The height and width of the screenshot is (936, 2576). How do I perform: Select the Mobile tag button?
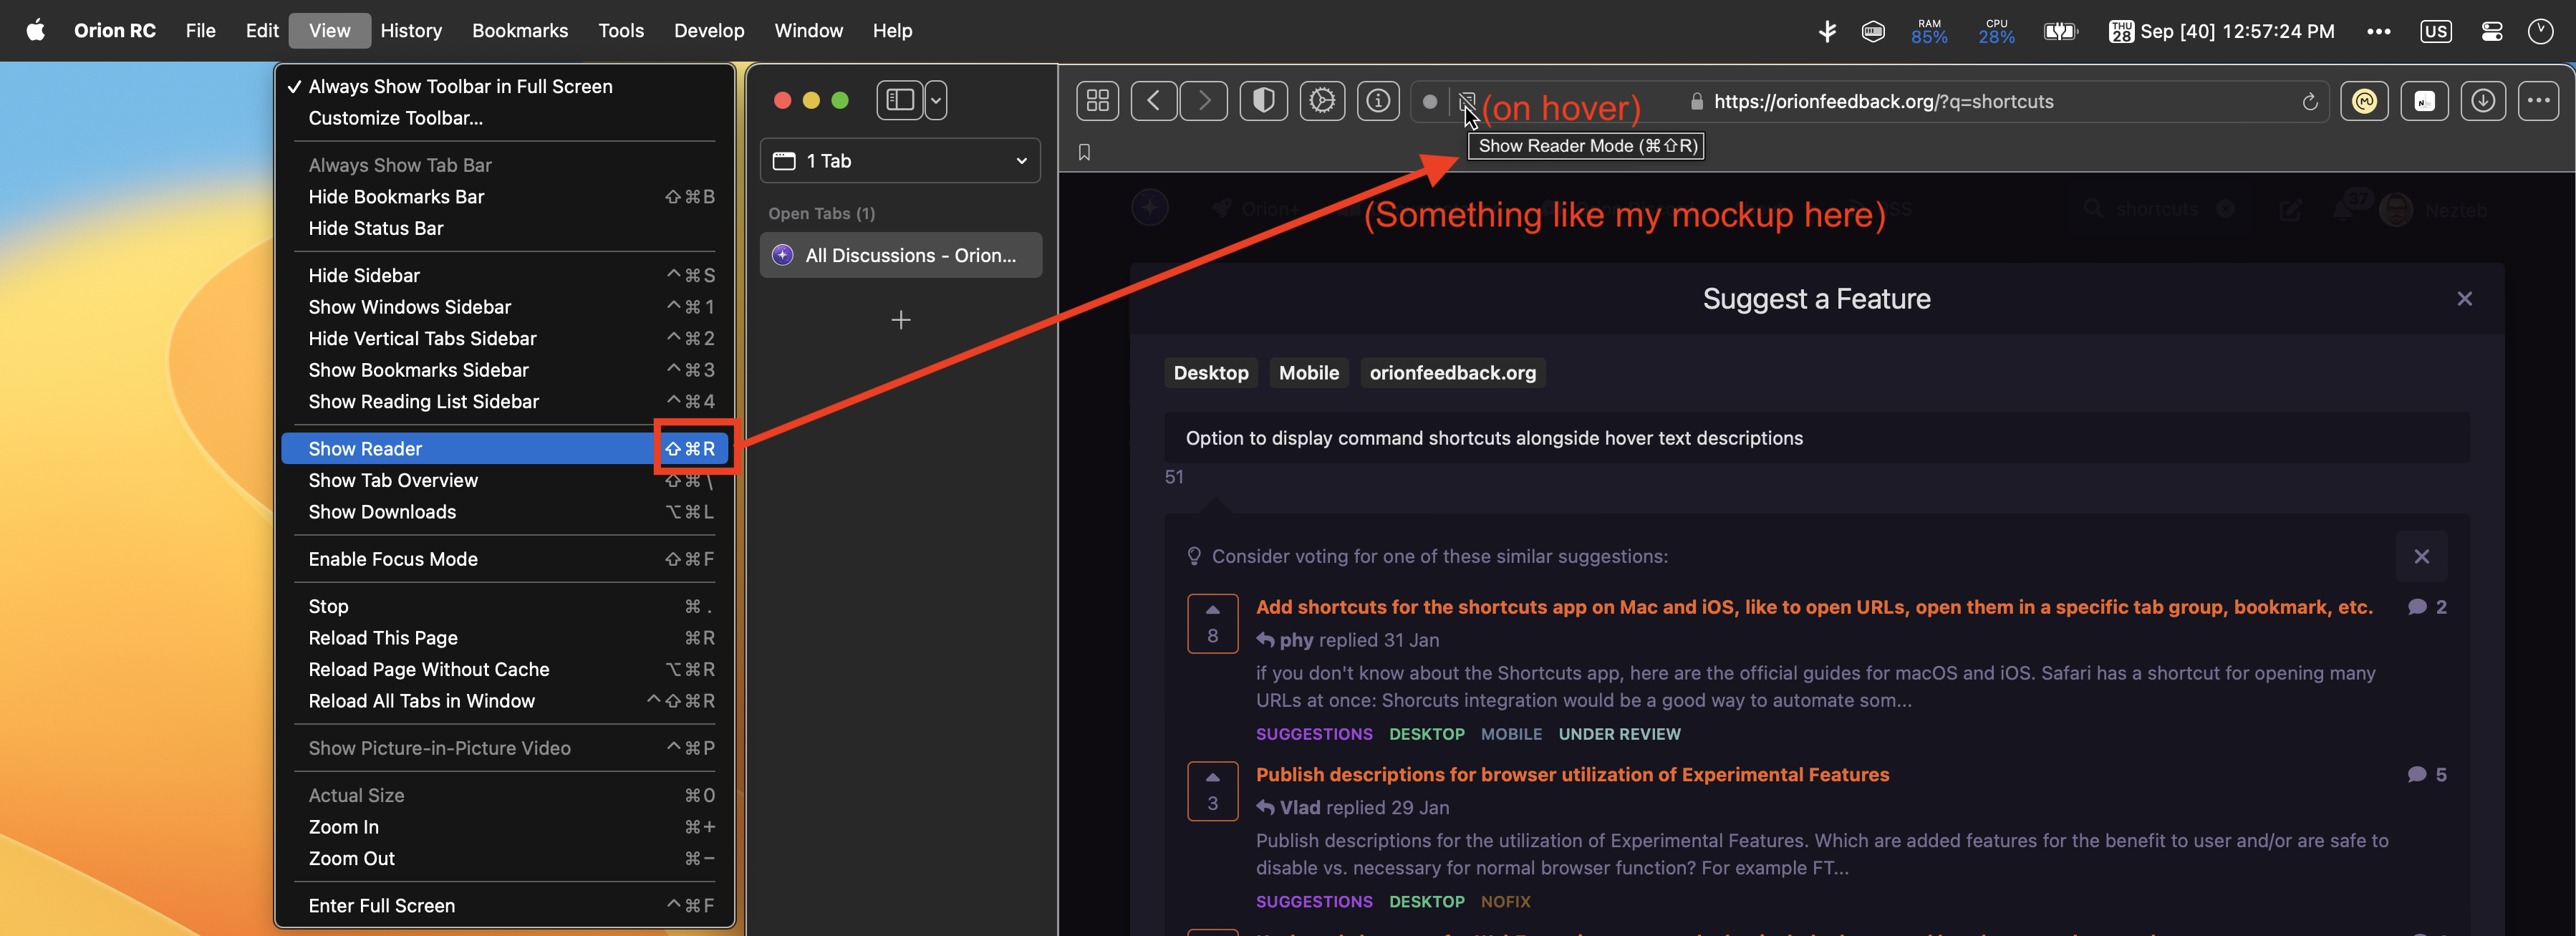(1308, 373)
